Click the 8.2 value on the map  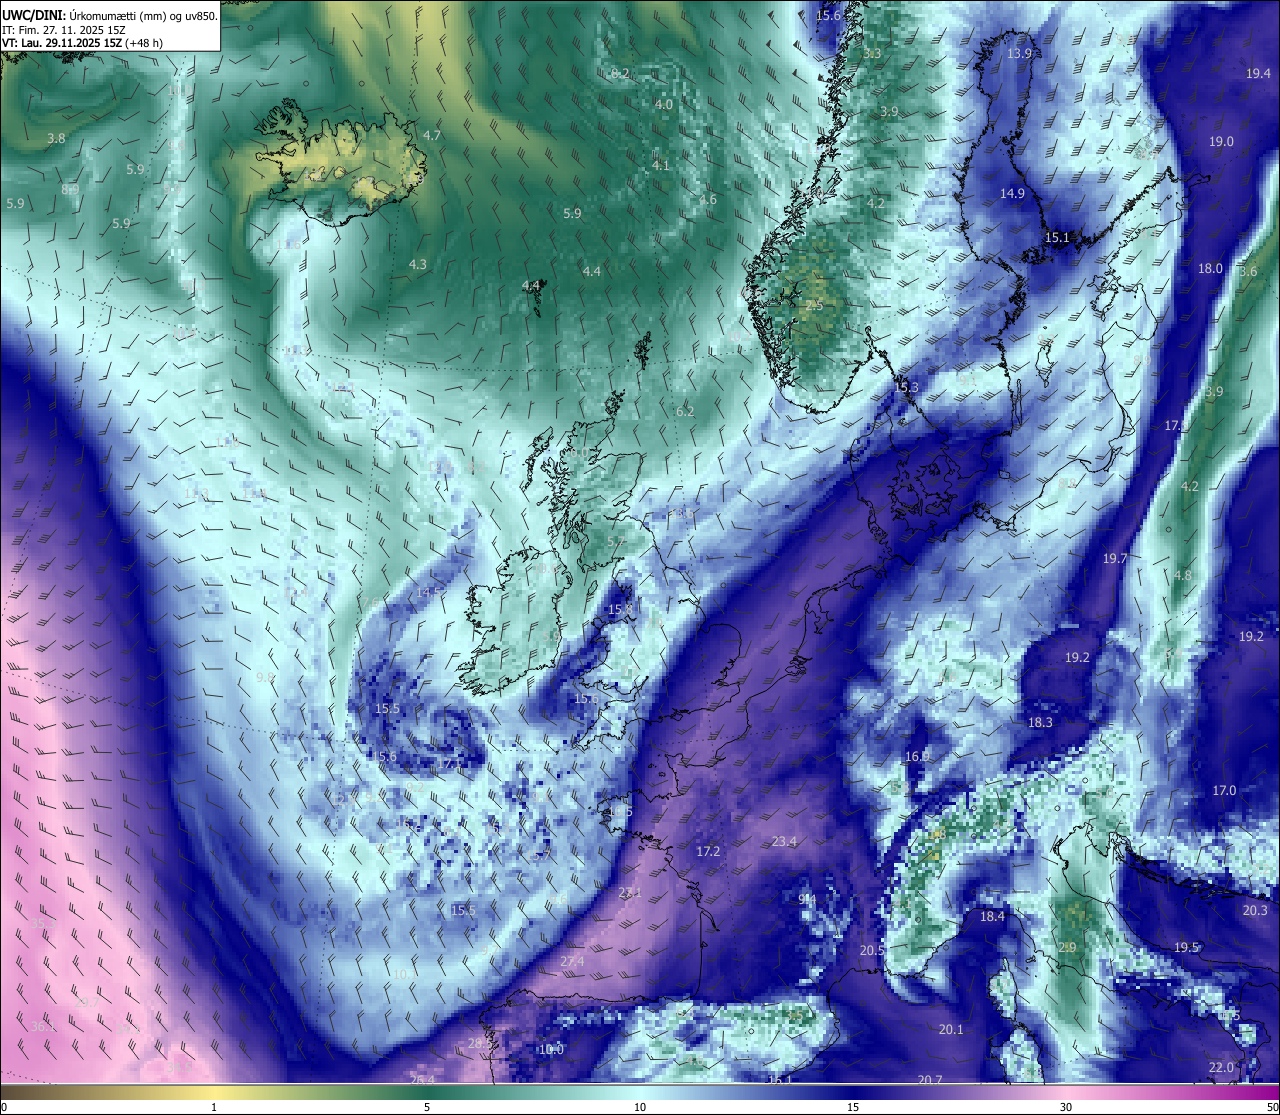click(x=620, y=74)
